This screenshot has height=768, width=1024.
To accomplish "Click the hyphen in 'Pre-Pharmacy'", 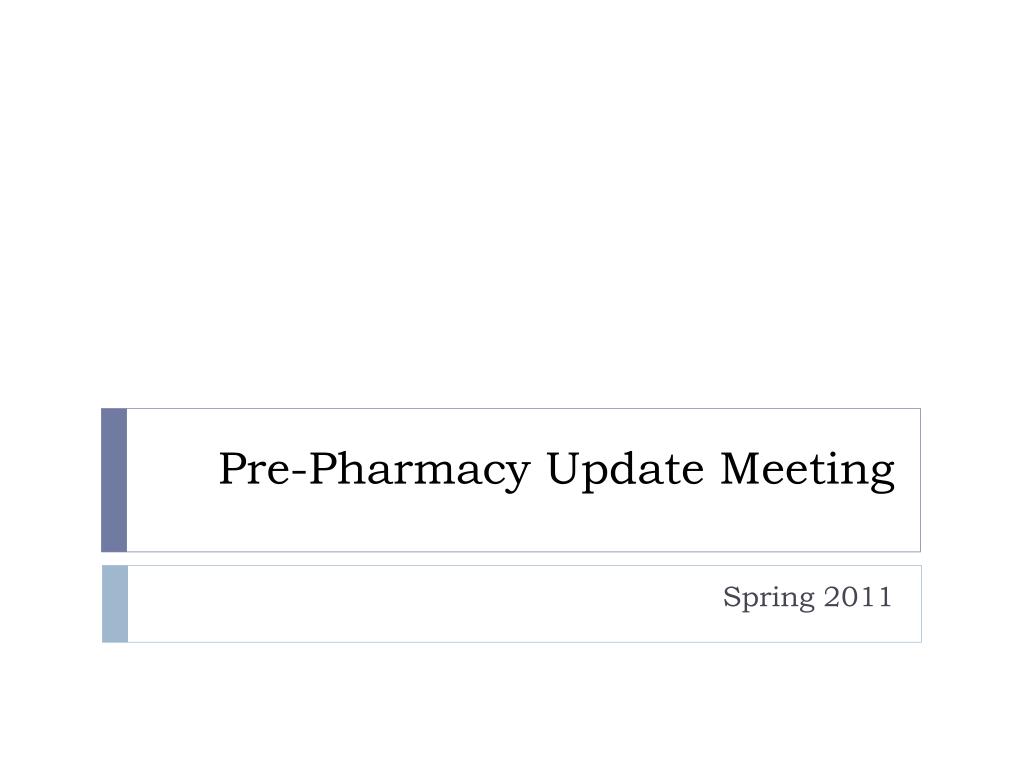I will (295, 473).
